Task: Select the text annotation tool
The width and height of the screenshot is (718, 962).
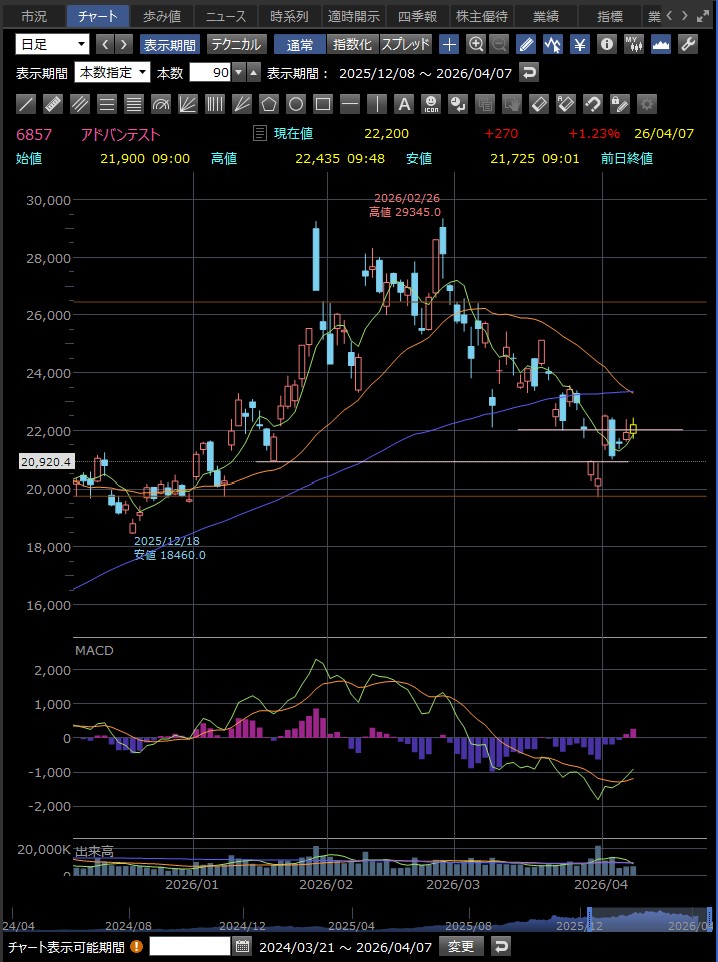Action: click(x=404, y=104)
